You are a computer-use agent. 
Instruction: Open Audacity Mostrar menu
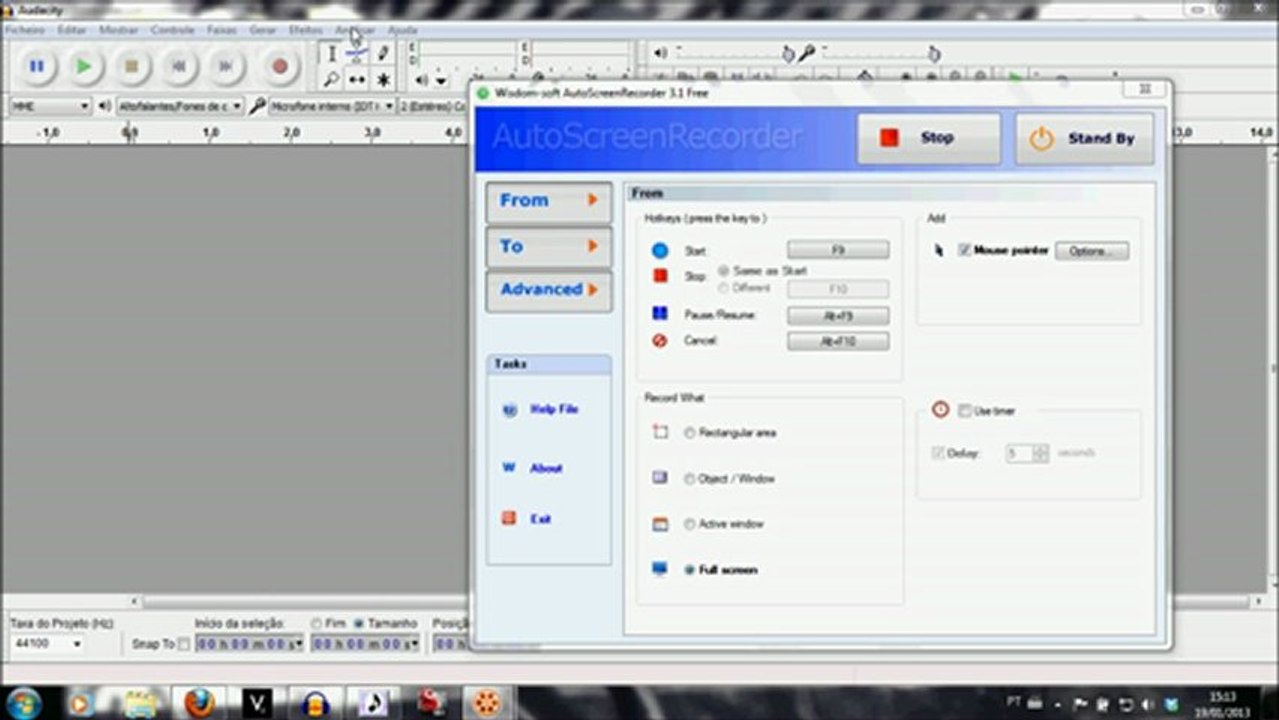(x=119, y=30)
